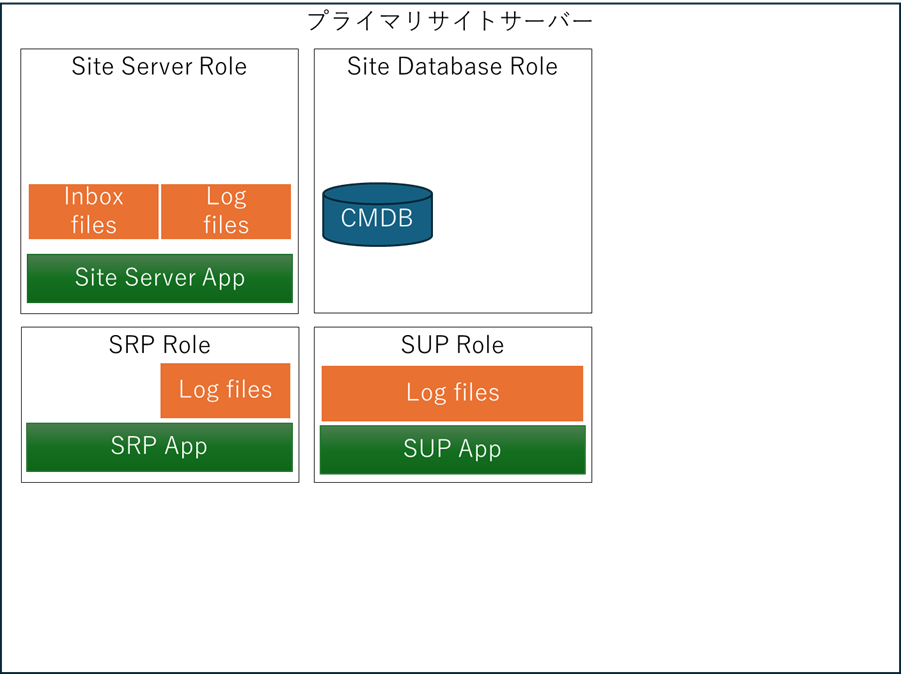901x674 pixels.
Task: Click the プライマリサイトサーバー title text
Action: (450, 21)
